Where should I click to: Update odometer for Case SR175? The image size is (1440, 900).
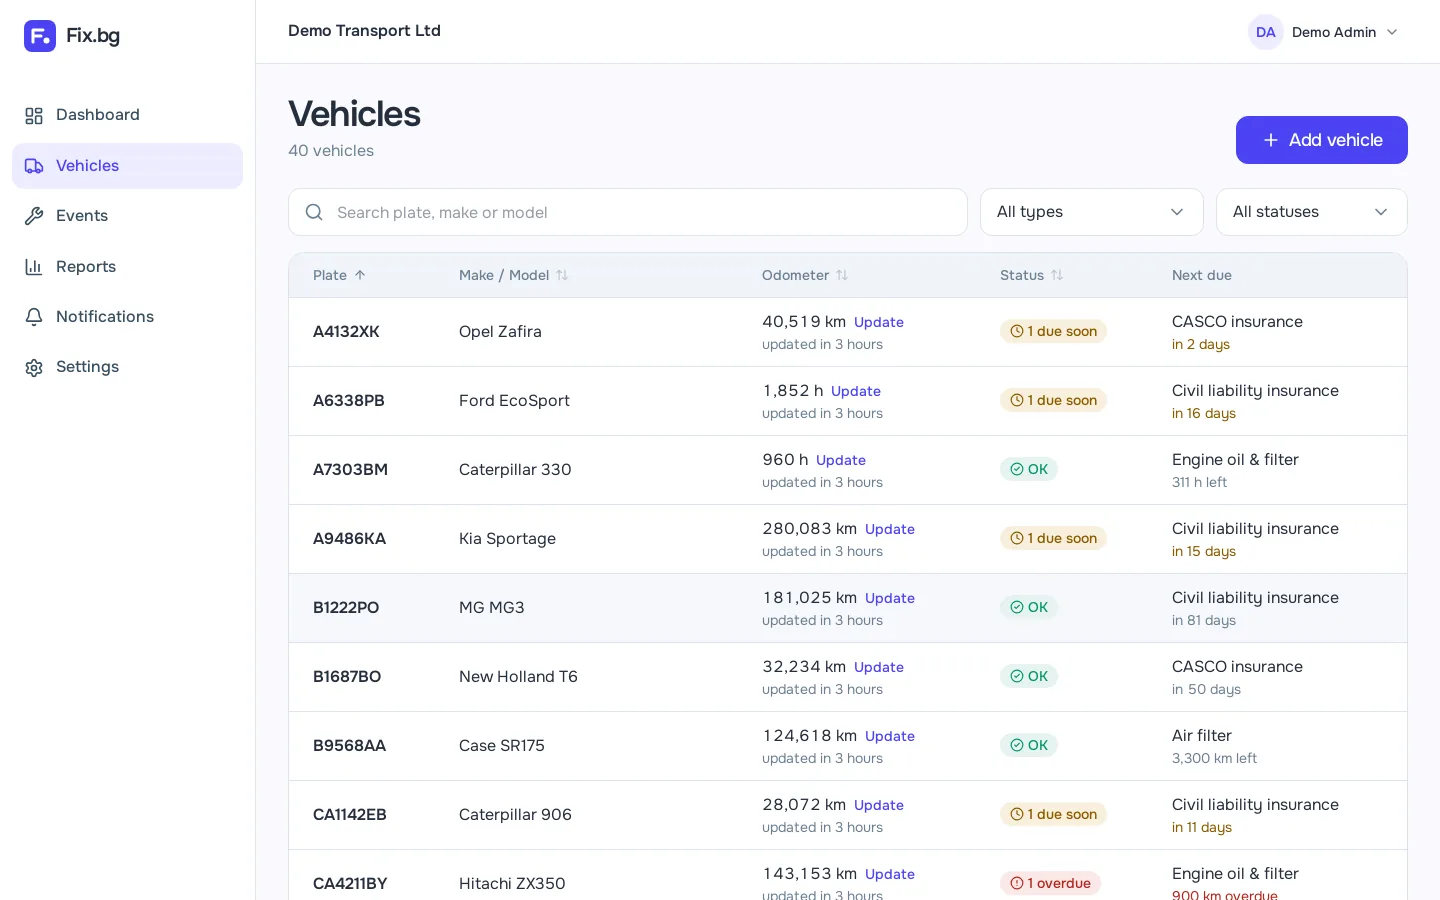[x=890, y=736]
